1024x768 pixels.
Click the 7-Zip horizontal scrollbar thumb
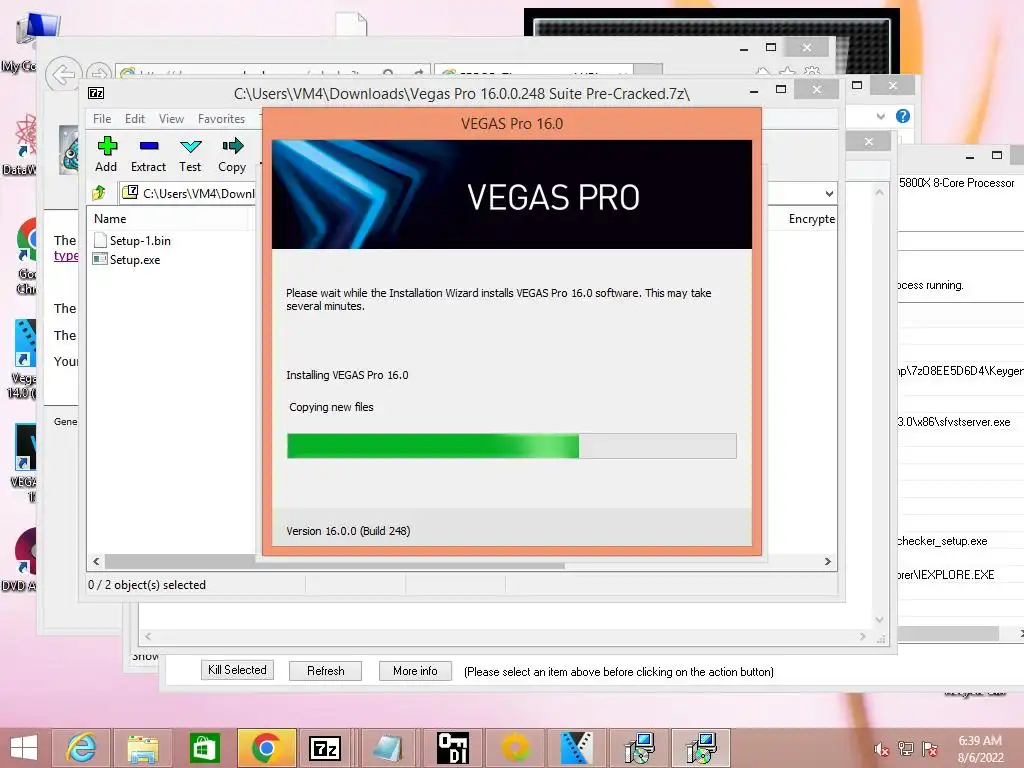click(334, 562)
